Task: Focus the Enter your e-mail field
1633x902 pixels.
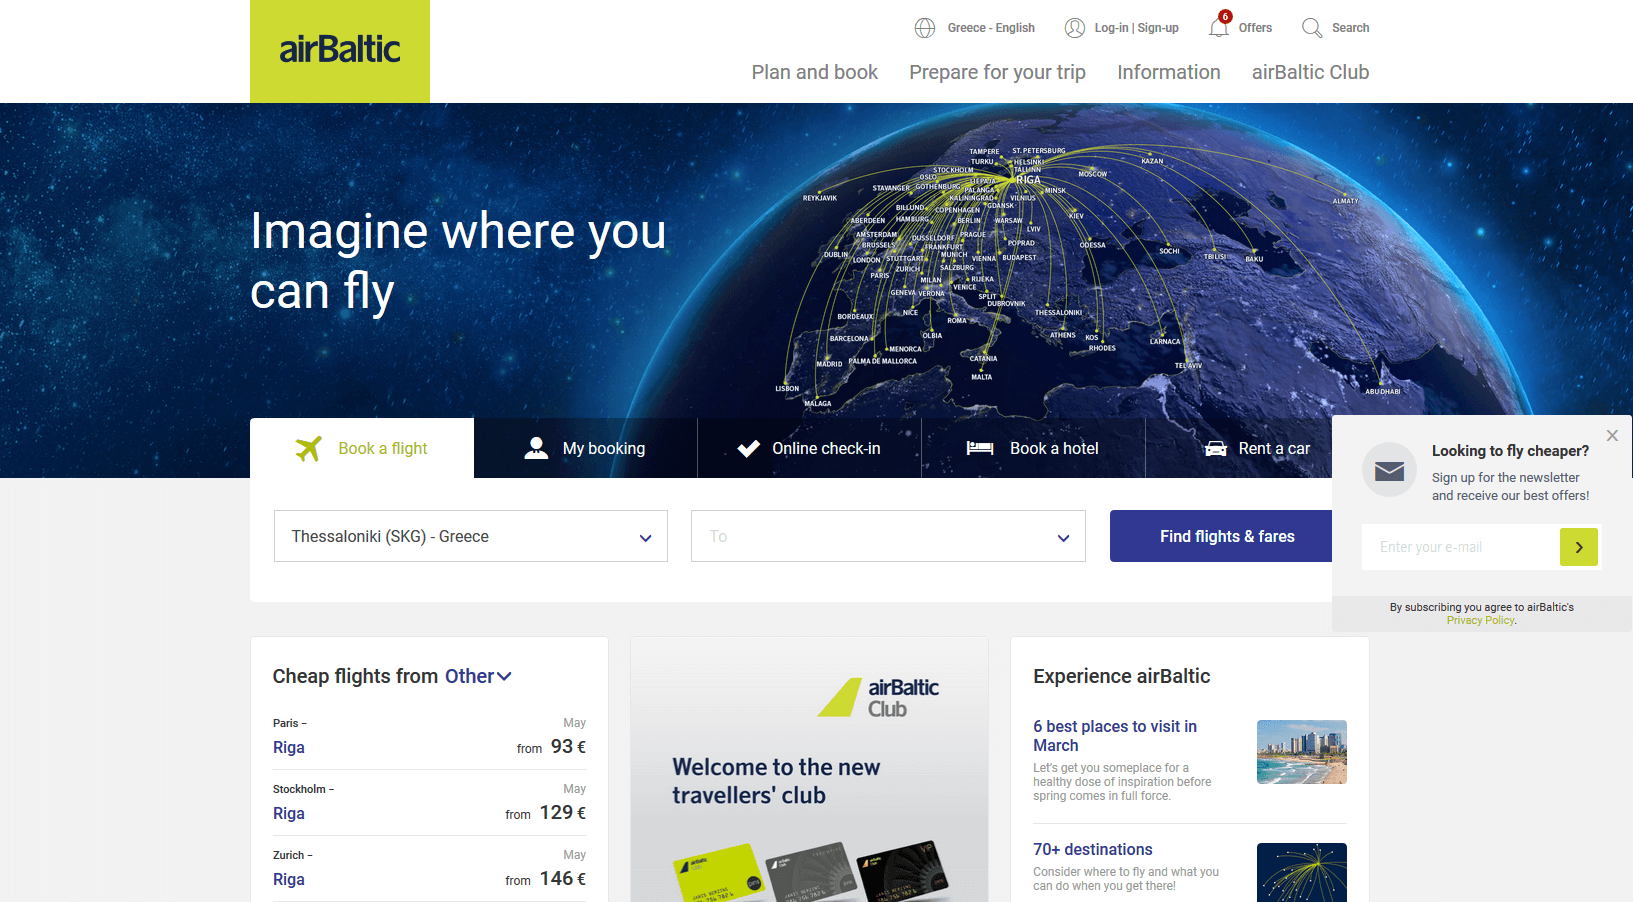Action: pos(1461,547)
